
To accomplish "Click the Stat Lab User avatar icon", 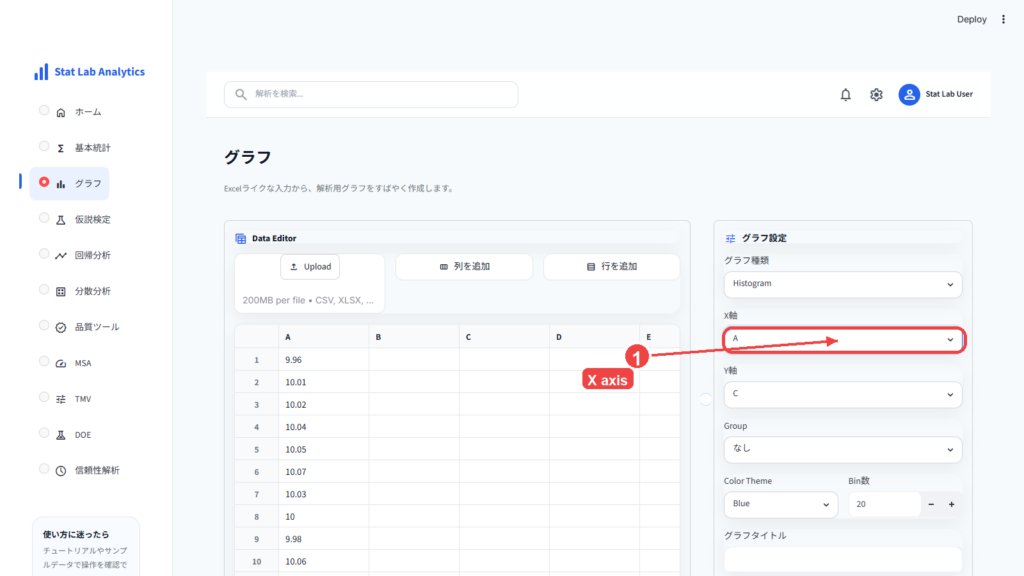I will tap(909, 95).
